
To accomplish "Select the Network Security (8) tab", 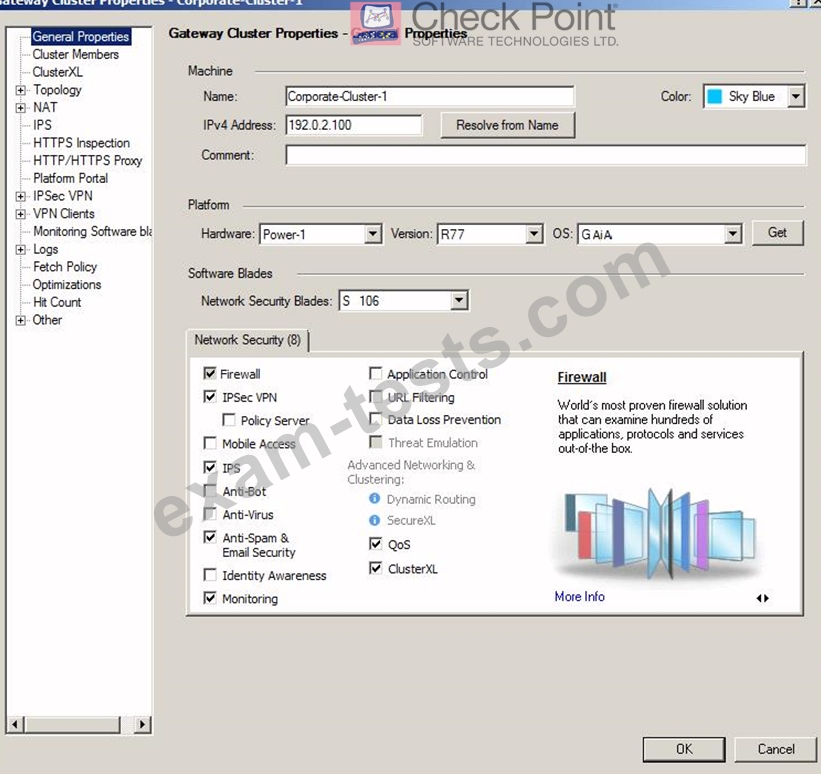I will coord(247,340).
